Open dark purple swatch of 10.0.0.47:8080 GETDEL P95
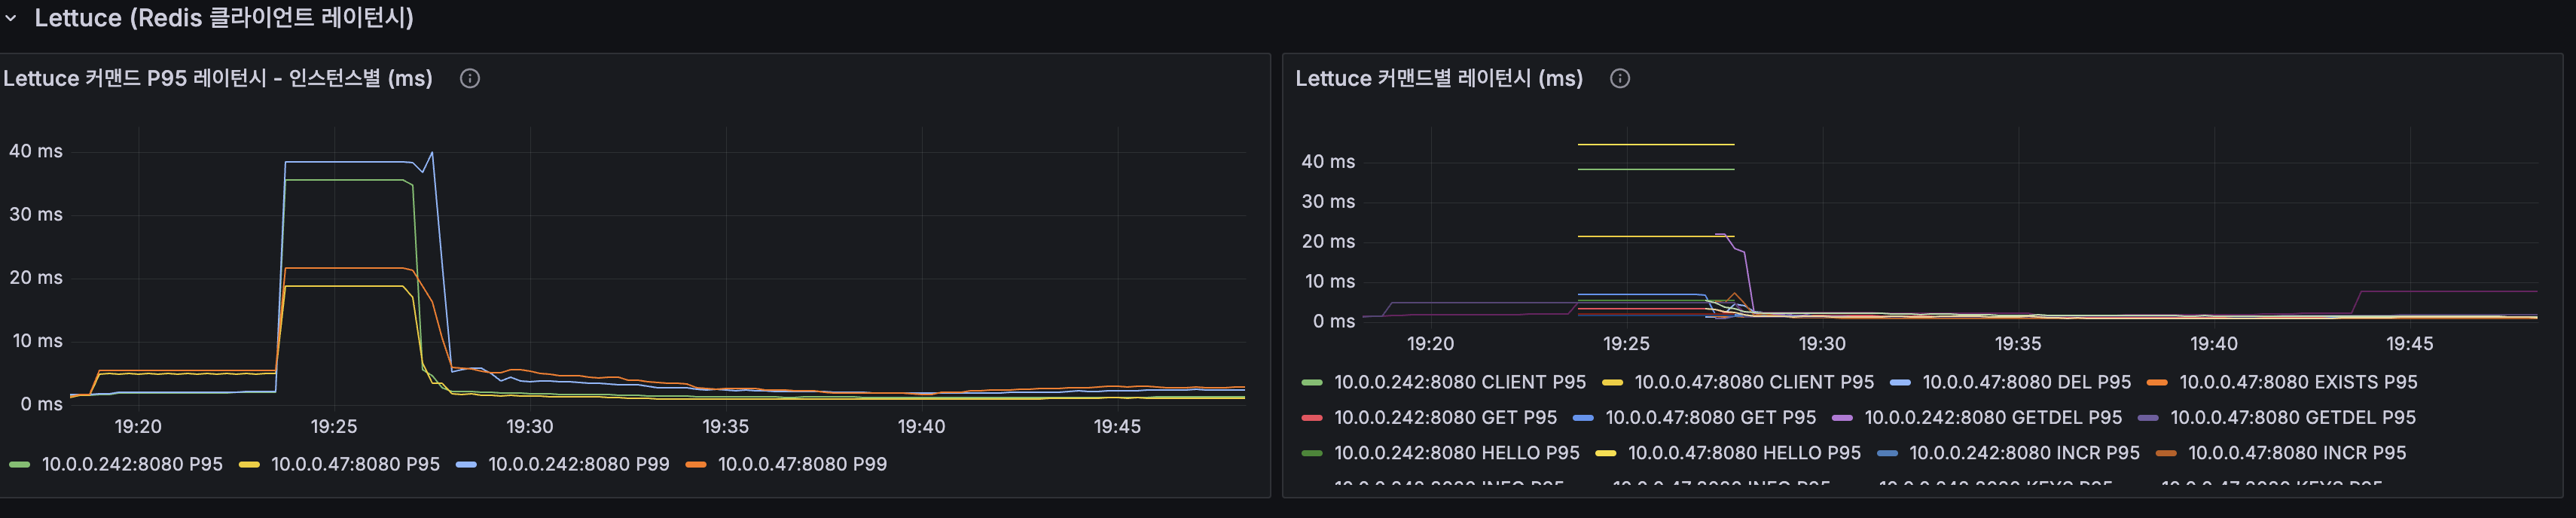This screenshot has width=2576, height=518. [2148, 417]
